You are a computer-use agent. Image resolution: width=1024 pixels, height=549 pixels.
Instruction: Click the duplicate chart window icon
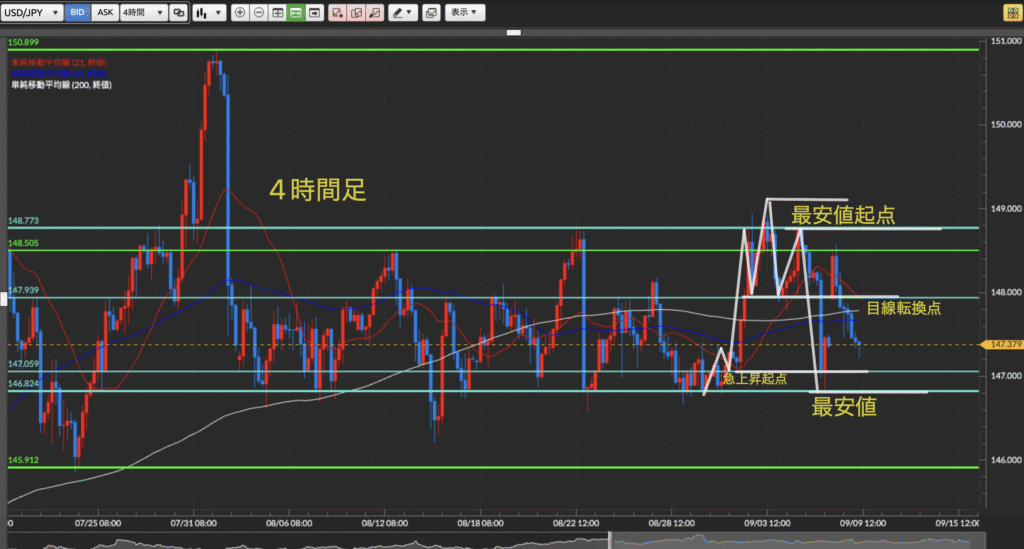click(178, 12)
